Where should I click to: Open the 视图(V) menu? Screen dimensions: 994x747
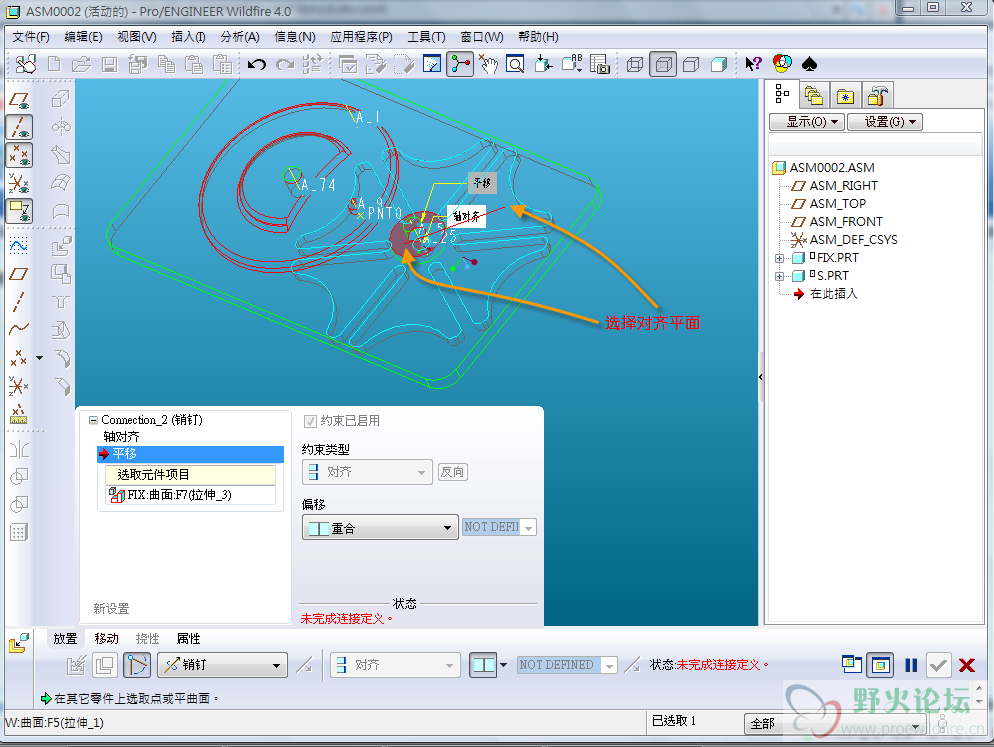[137, 37]
